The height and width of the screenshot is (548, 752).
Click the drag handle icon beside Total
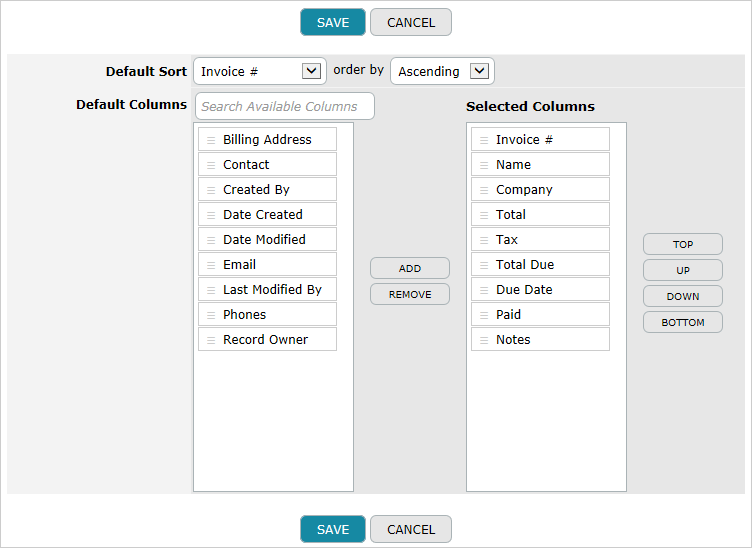click(484, 215)
